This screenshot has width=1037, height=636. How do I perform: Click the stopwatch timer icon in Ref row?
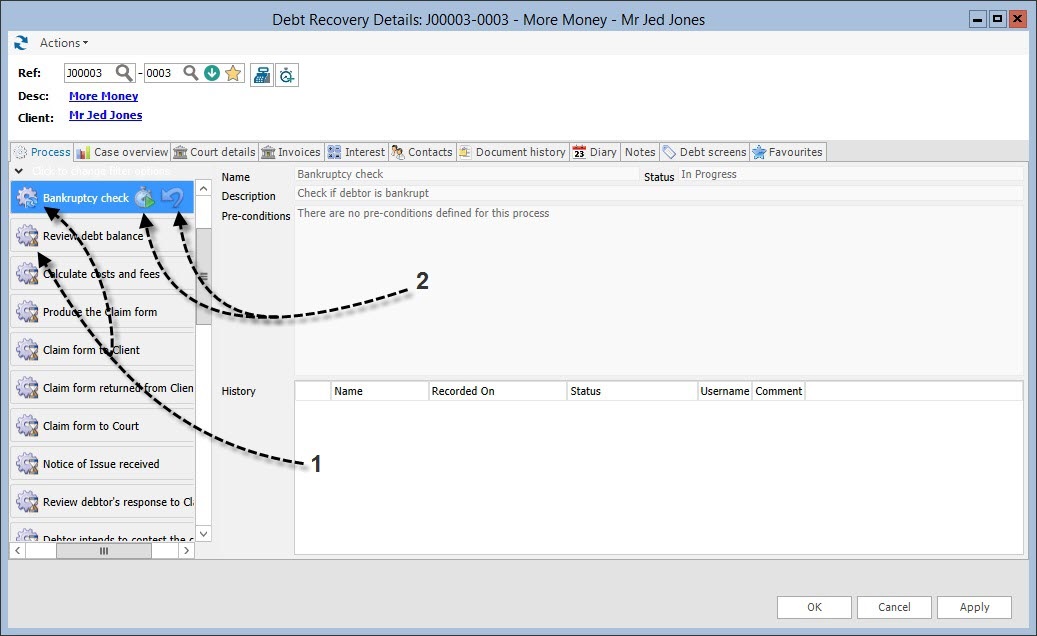[287, 74]
